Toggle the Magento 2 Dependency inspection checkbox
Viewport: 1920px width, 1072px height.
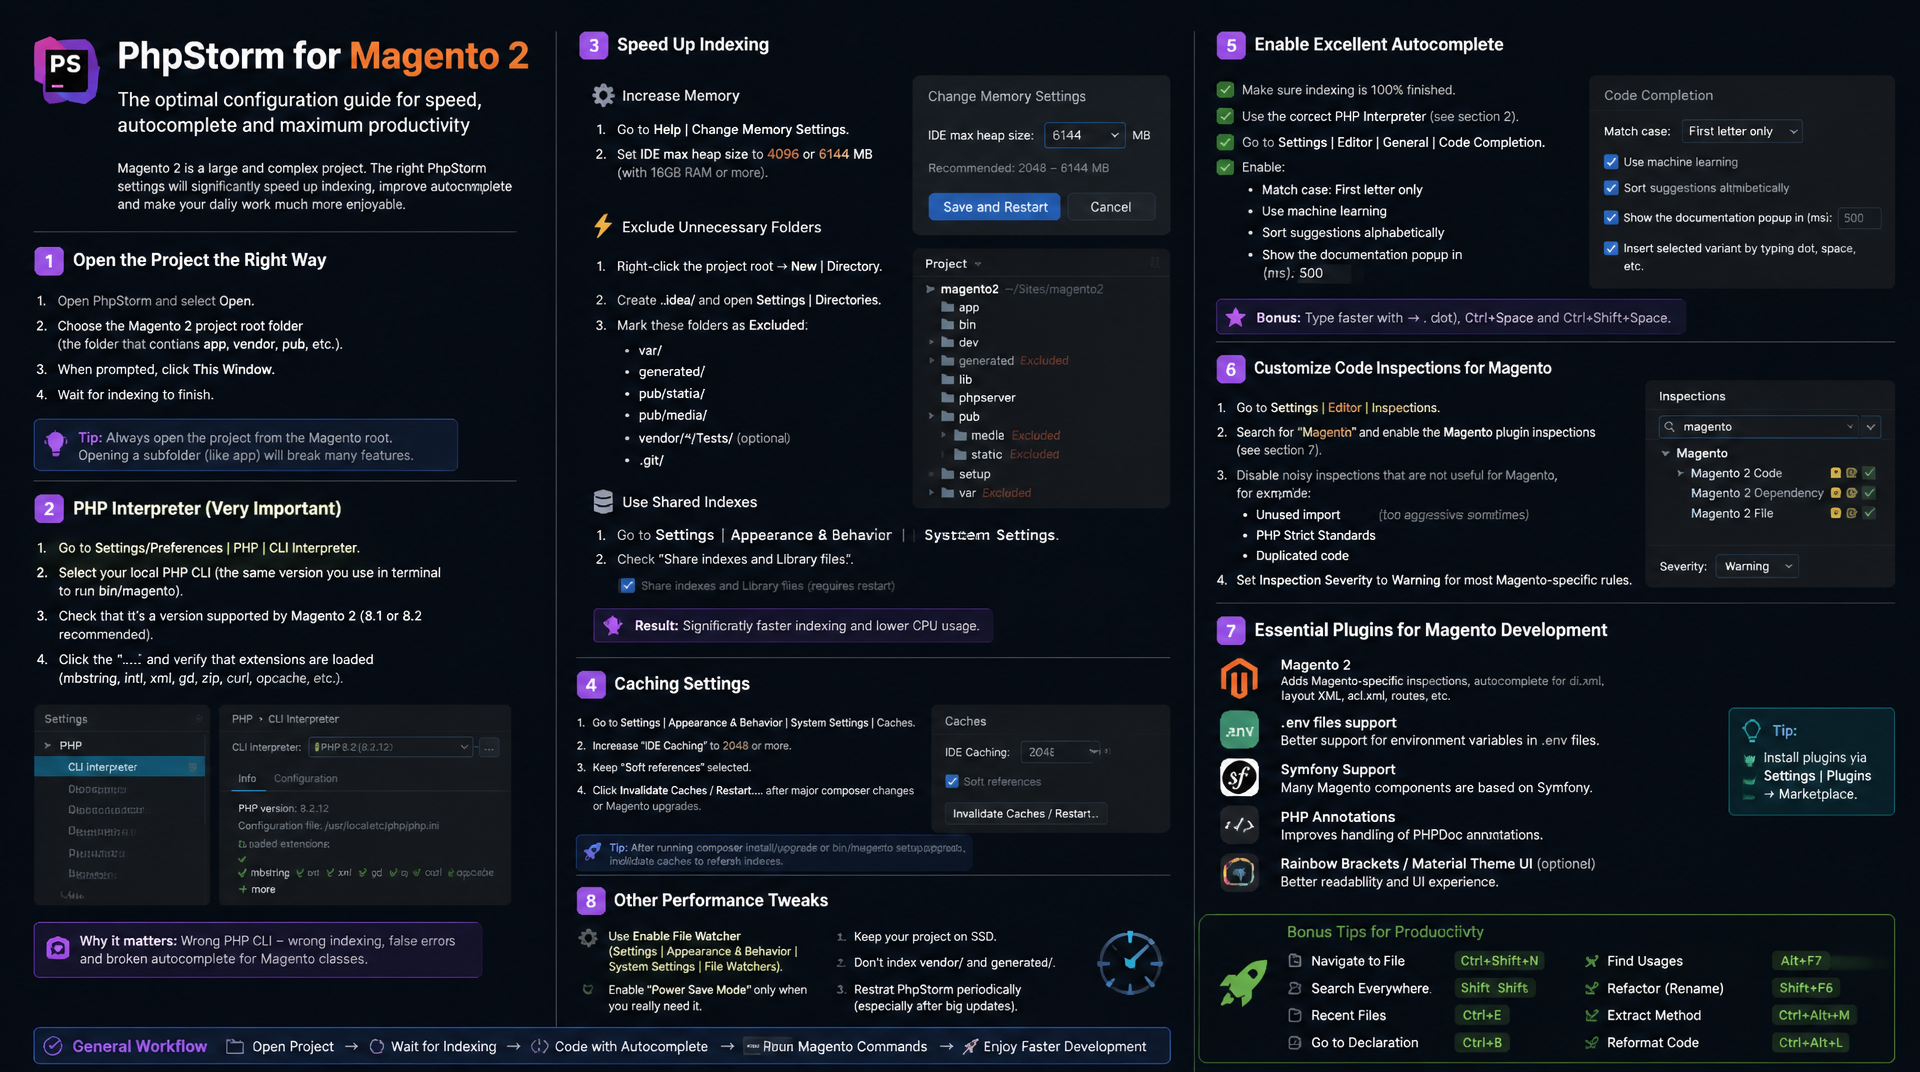coord(1869,493)
